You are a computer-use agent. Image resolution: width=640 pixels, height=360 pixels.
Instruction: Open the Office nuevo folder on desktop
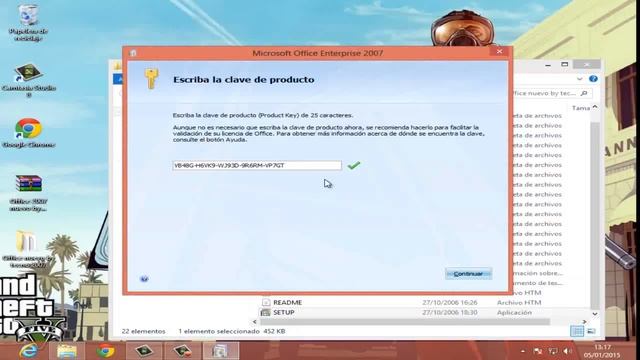coord(27,249)
